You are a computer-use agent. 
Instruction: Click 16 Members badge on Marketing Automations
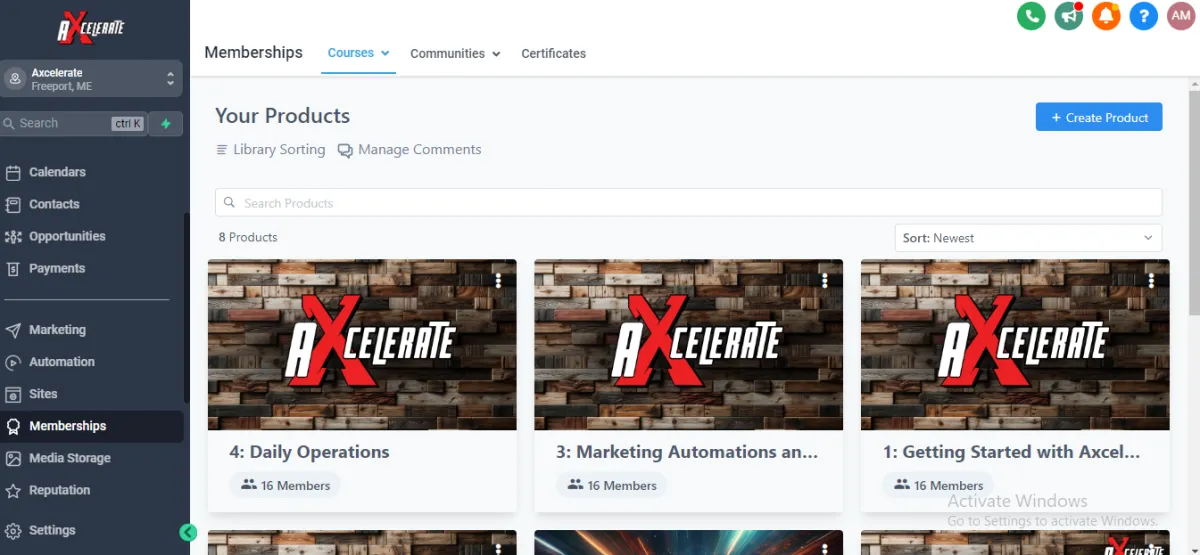pyautogui.click(x=612, y=485)
